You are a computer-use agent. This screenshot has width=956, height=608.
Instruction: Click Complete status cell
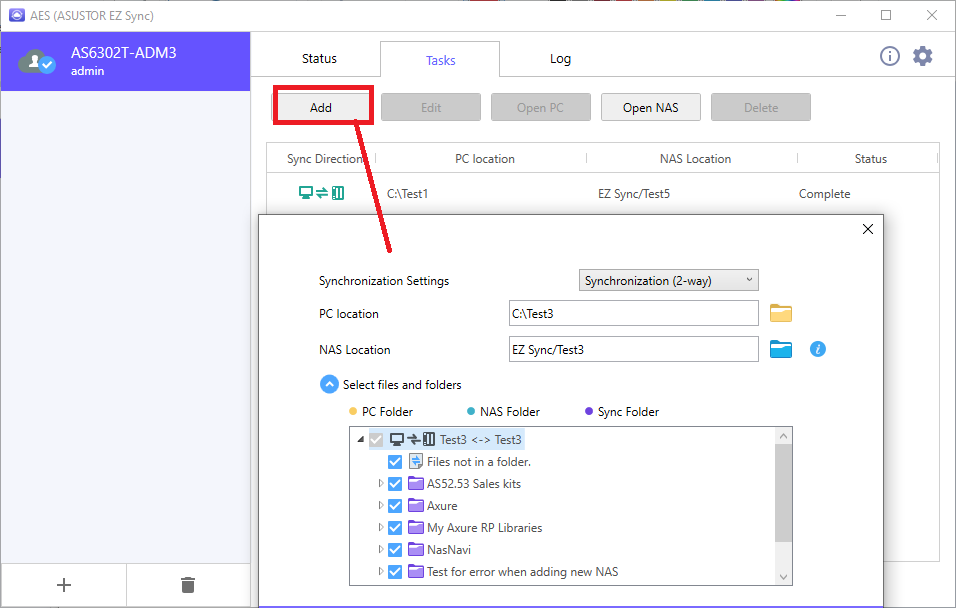[x=824, y=193]
